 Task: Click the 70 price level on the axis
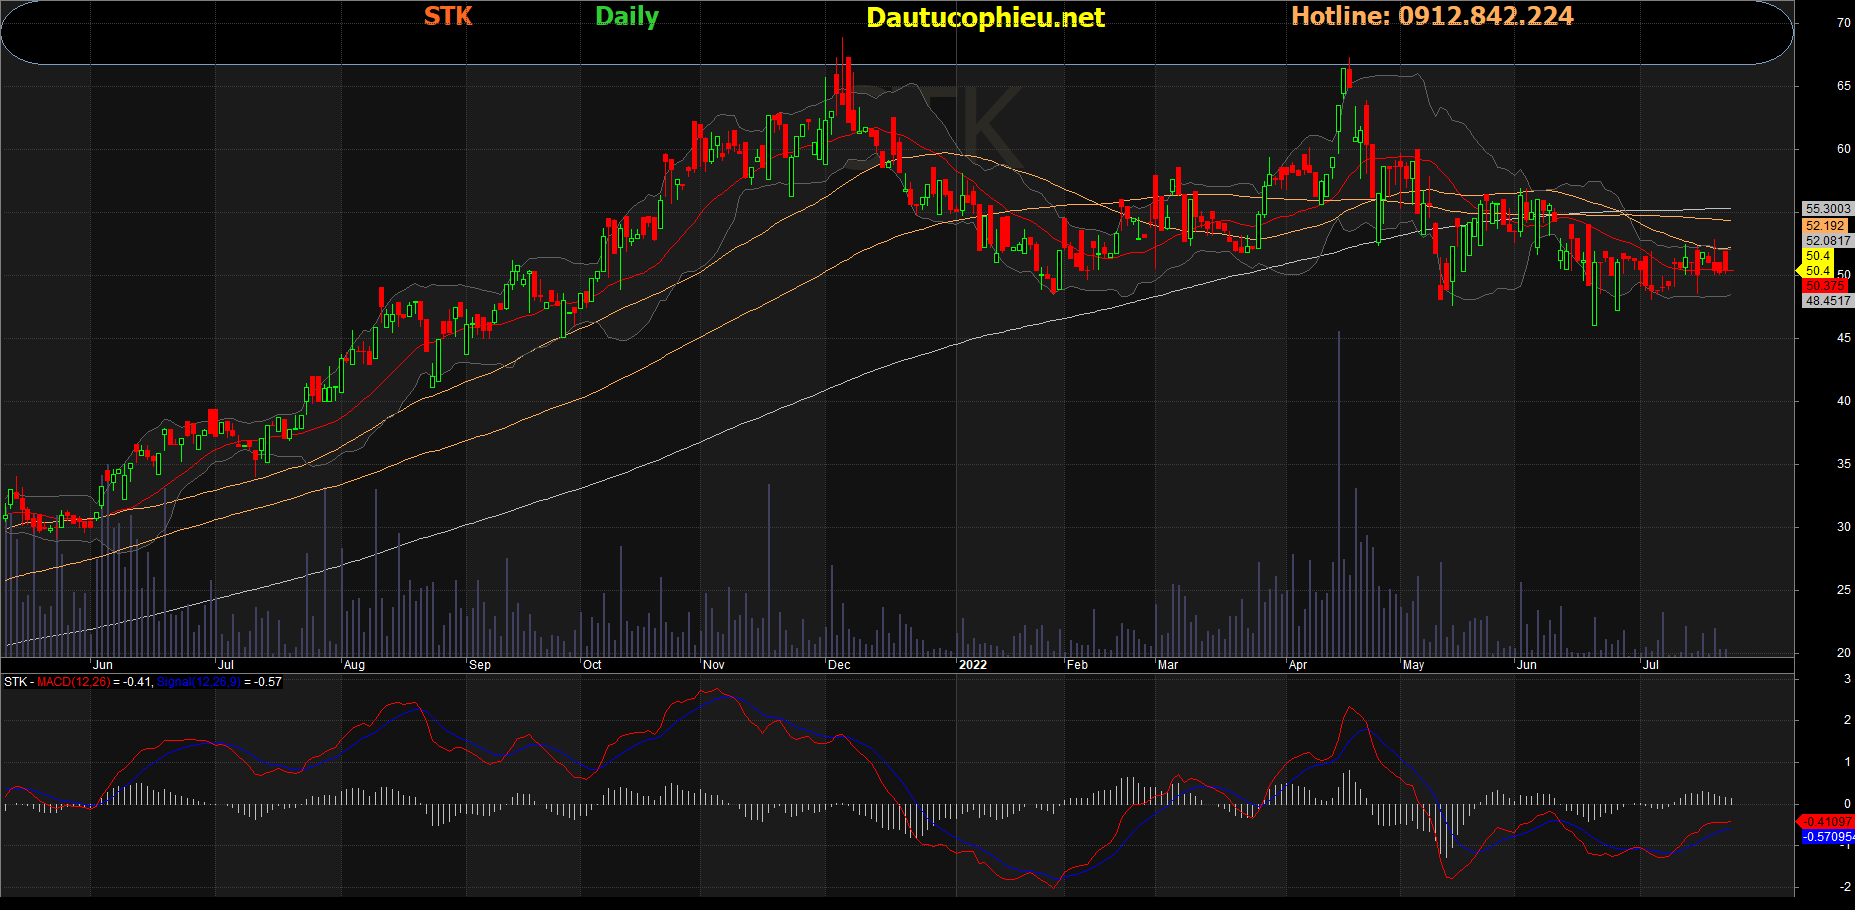pyautogui.click(x=1843, y=23)
